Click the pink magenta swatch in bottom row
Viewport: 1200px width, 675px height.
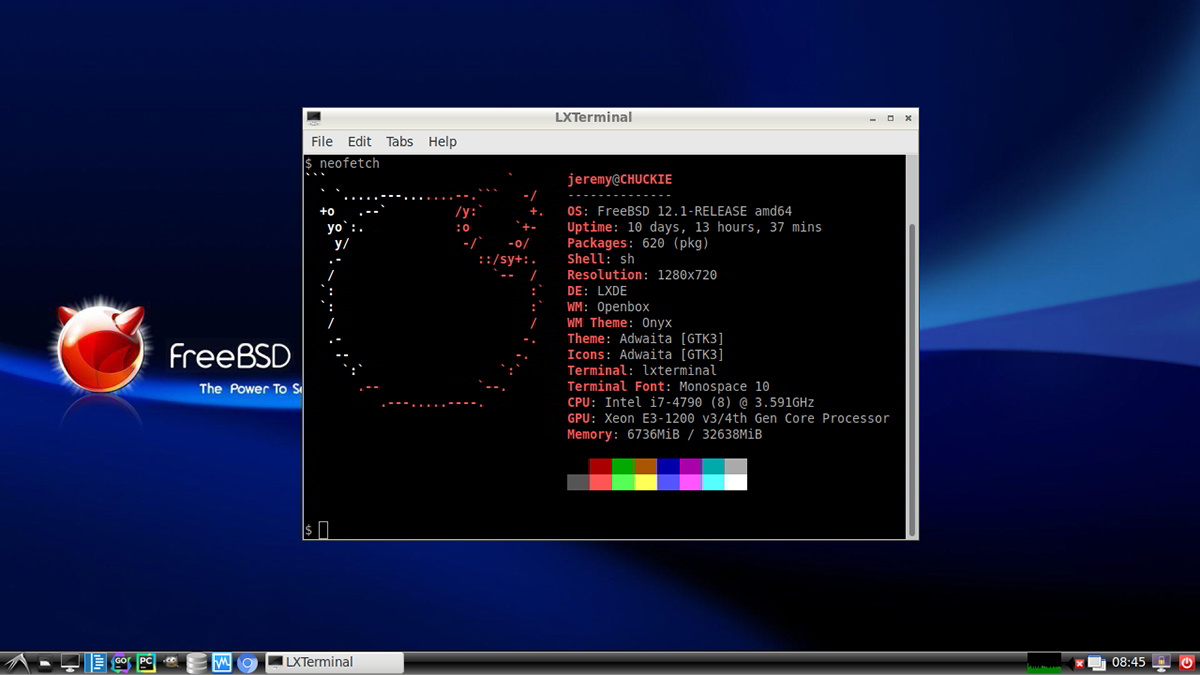691,482
